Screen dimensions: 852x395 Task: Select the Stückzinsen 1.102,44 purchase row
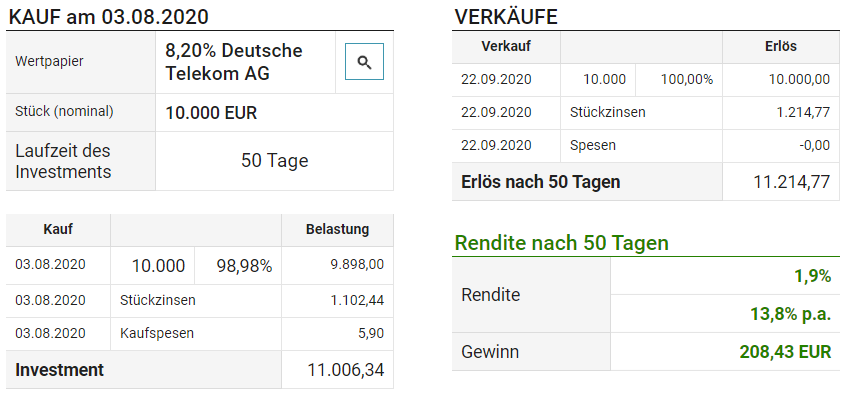(x=200, y=301)
